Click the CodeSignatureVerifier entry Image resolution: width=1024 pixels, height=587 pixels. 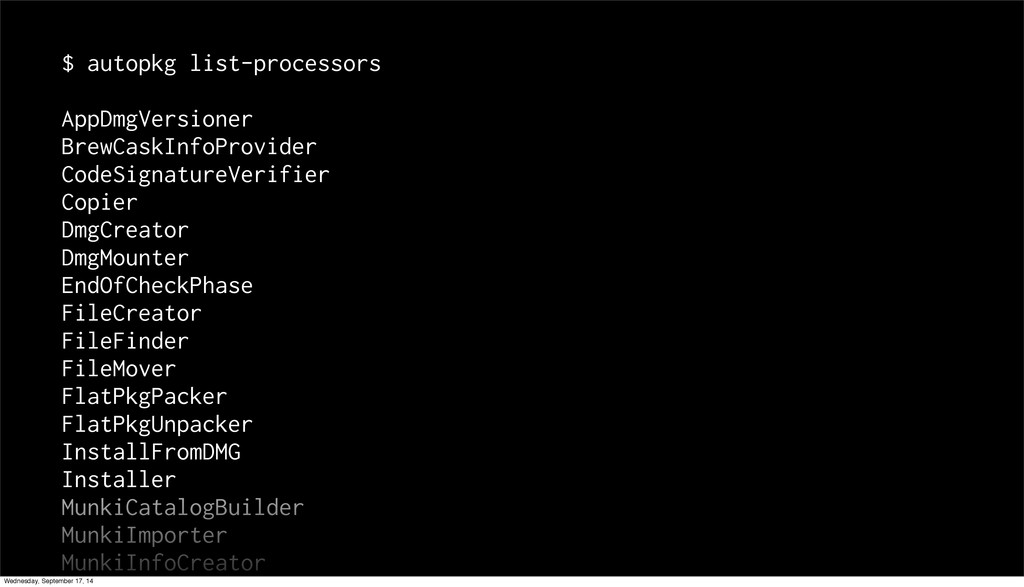tap(195, 176)
